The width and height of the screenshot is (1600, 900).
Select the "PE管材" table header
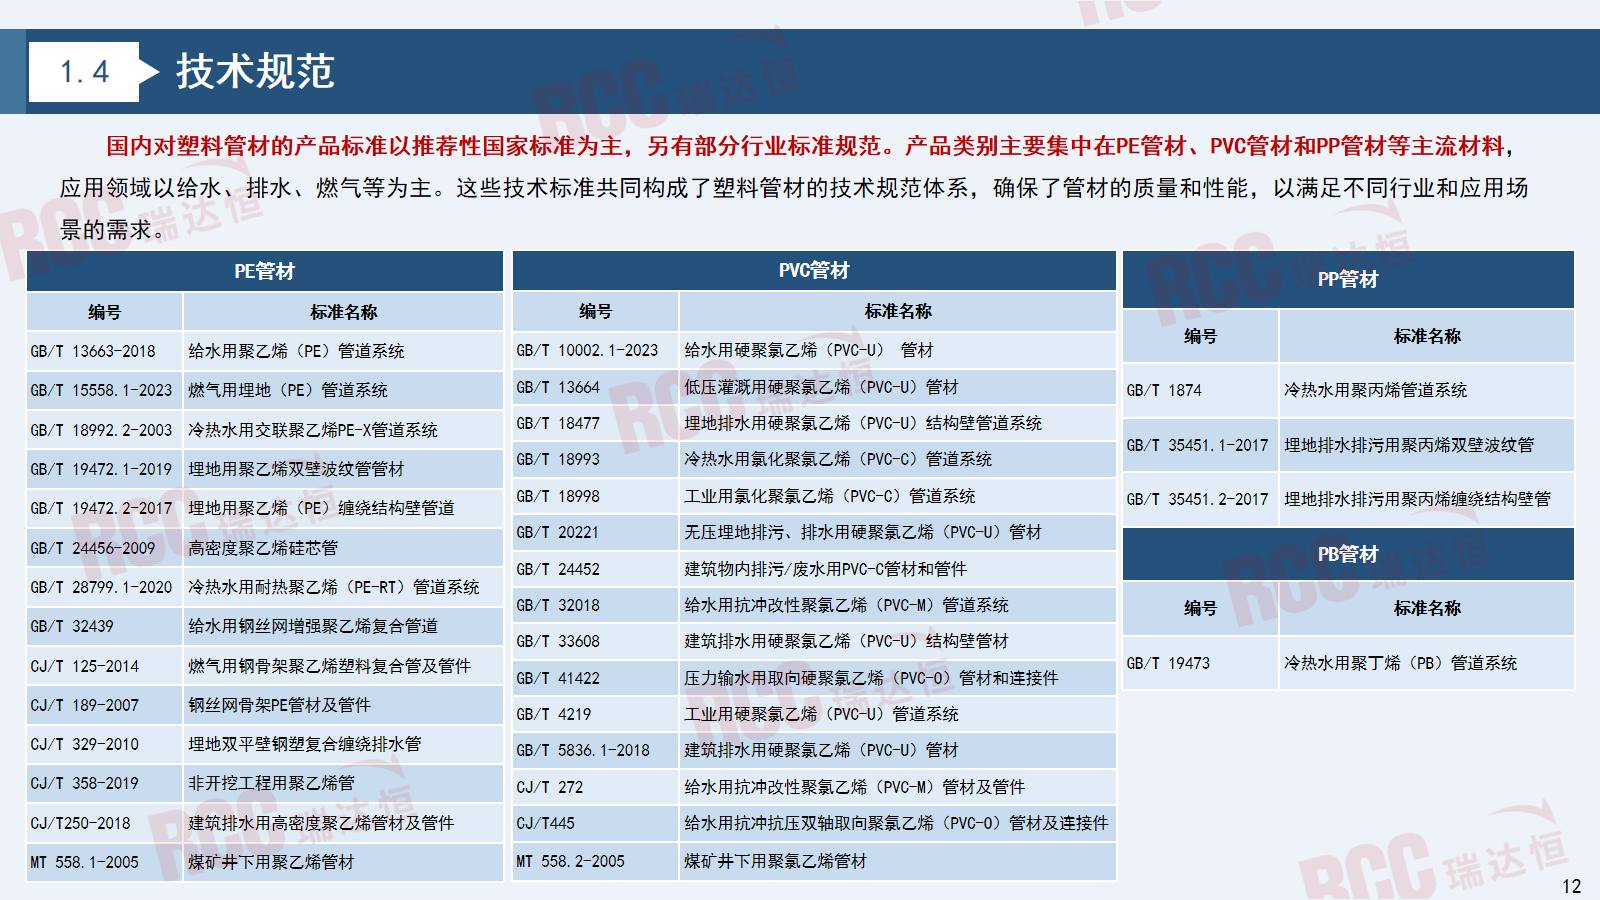pyautogui.click(x=264, y=271)
